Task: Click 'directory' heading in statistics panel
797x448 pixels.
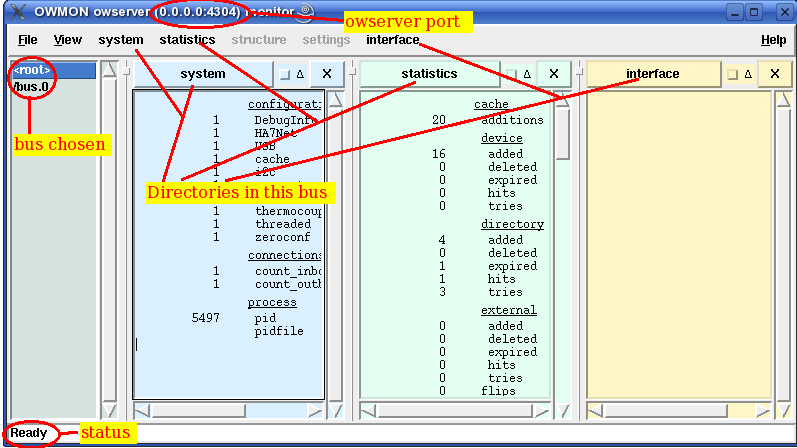Action: coord(512,224)
